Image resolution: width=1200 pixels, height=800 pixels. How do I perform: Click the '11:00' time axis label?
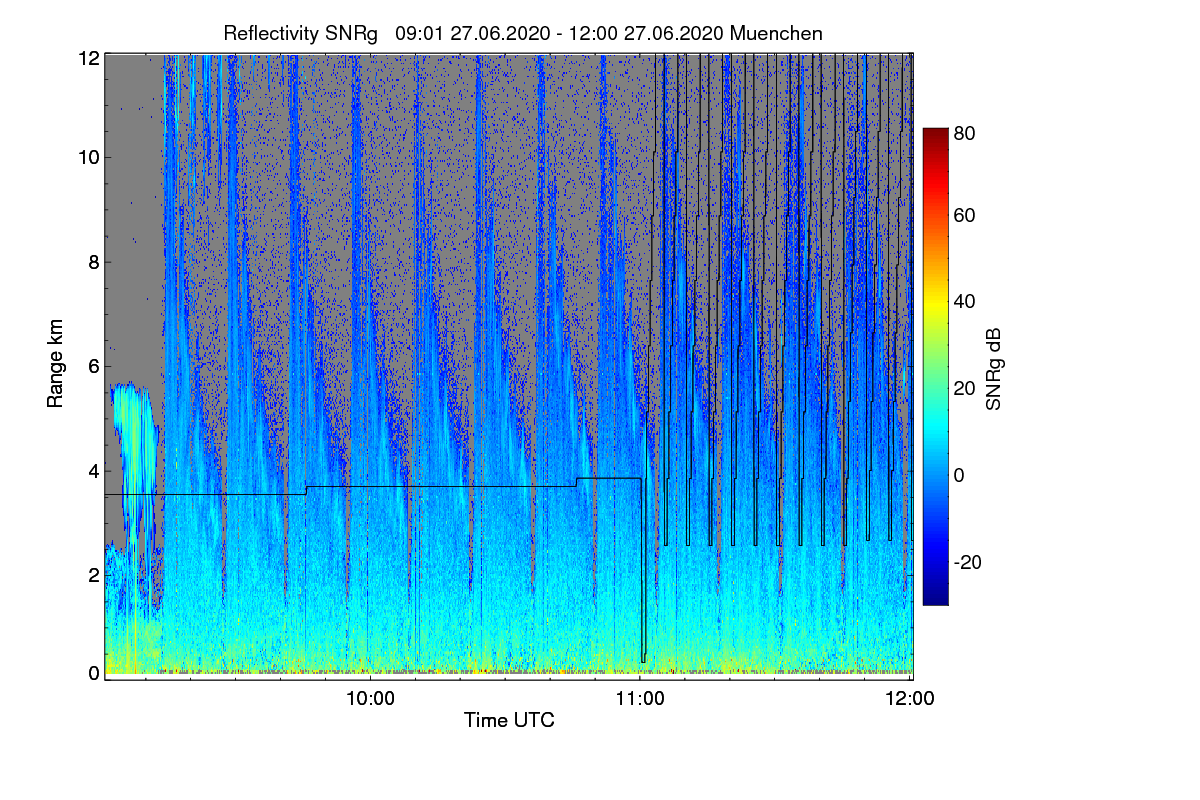(641, 699)
